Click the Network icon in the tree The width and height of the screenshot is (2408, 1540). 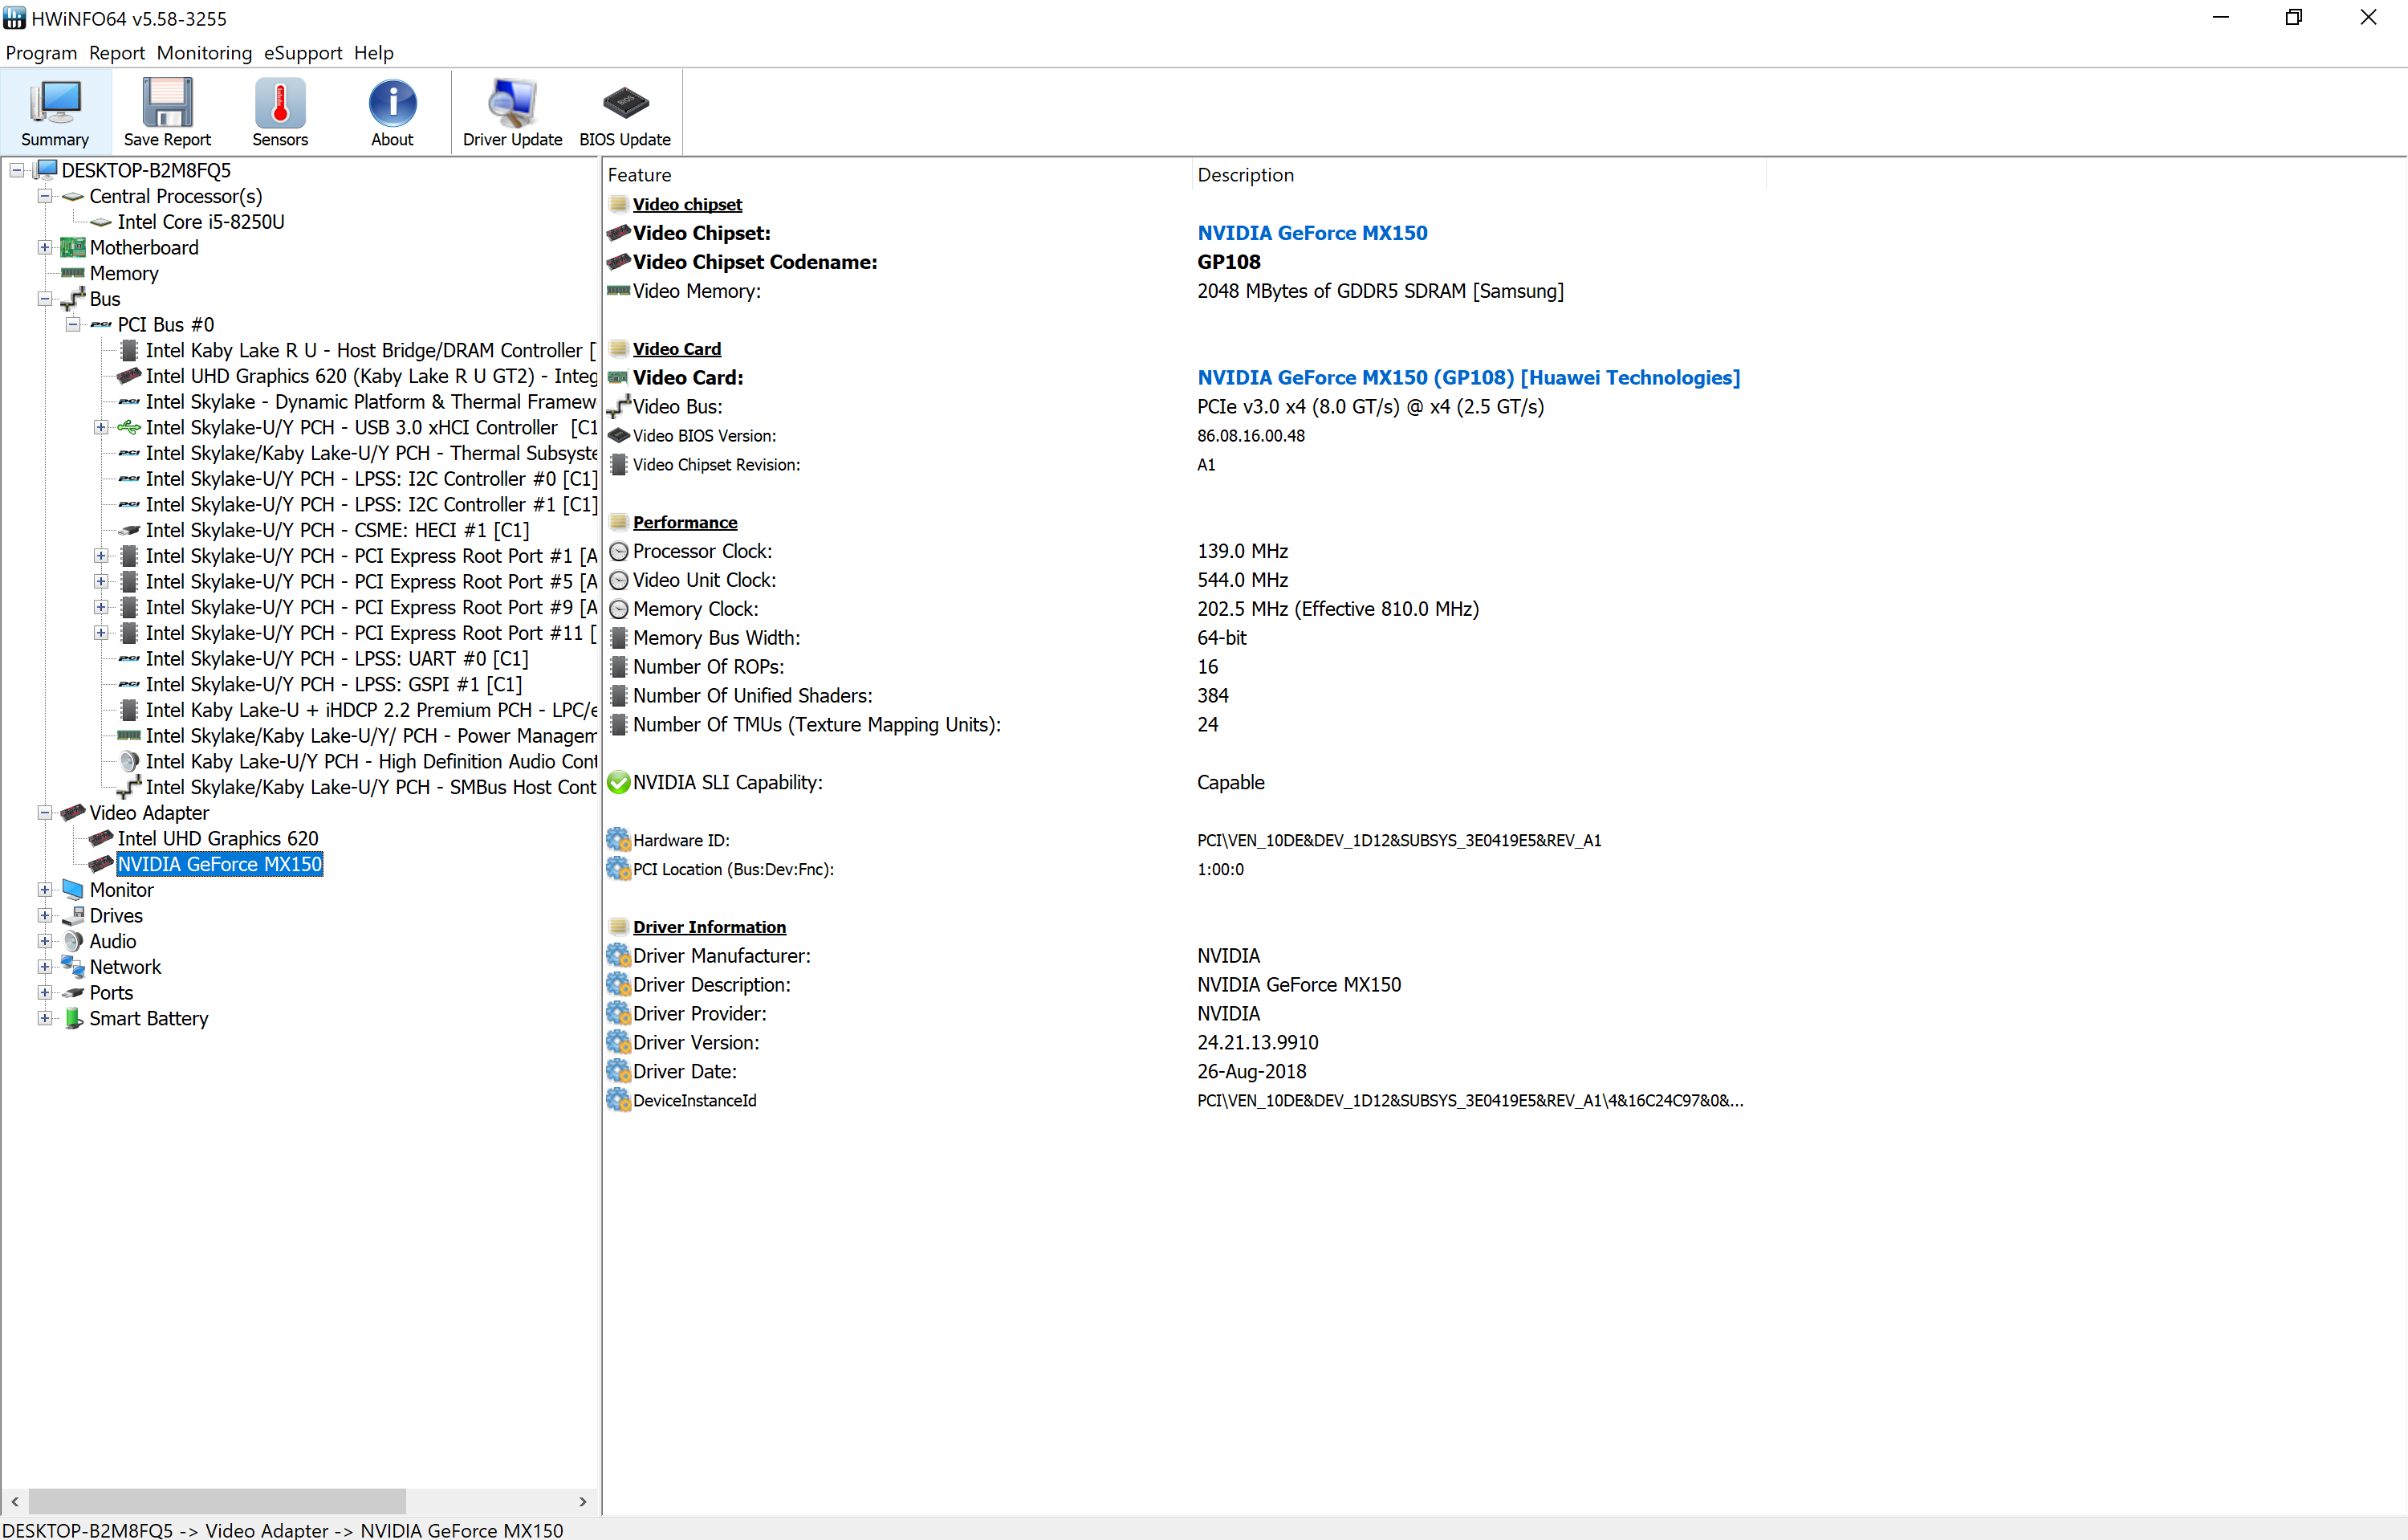point(73,966)
